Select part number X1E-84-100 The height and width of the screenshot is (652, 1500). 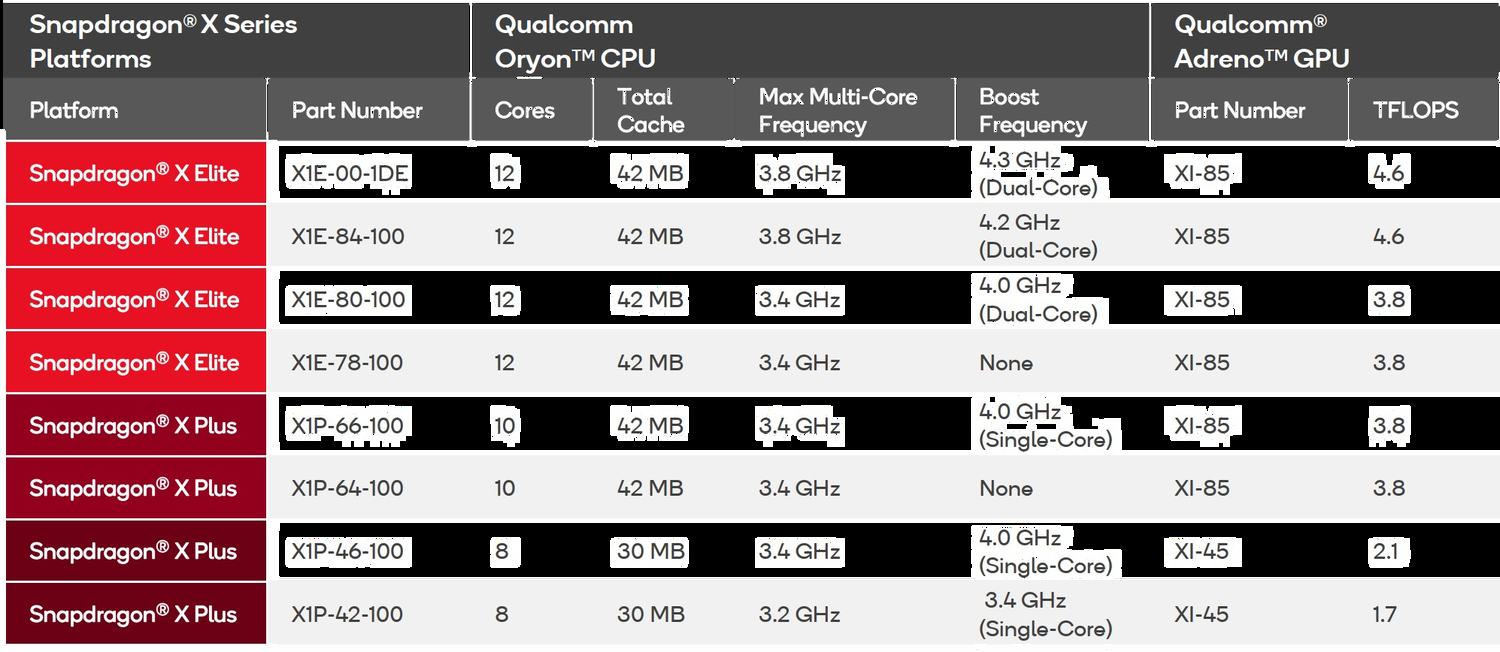[348, 237]
